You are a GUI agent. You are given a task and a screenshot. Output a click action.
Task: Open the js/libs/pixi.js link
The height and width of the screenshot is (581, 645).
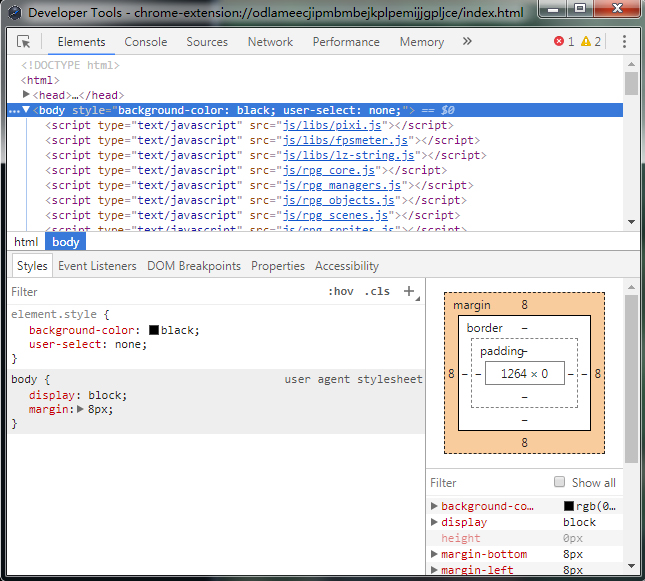[x=332, y=125]
